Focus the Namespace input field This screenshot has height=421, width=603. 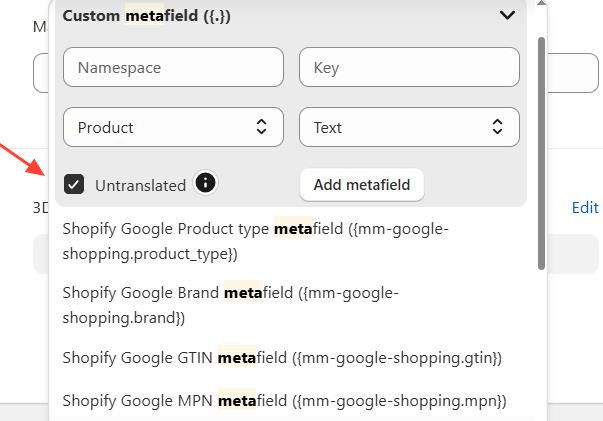click(173, 67)
